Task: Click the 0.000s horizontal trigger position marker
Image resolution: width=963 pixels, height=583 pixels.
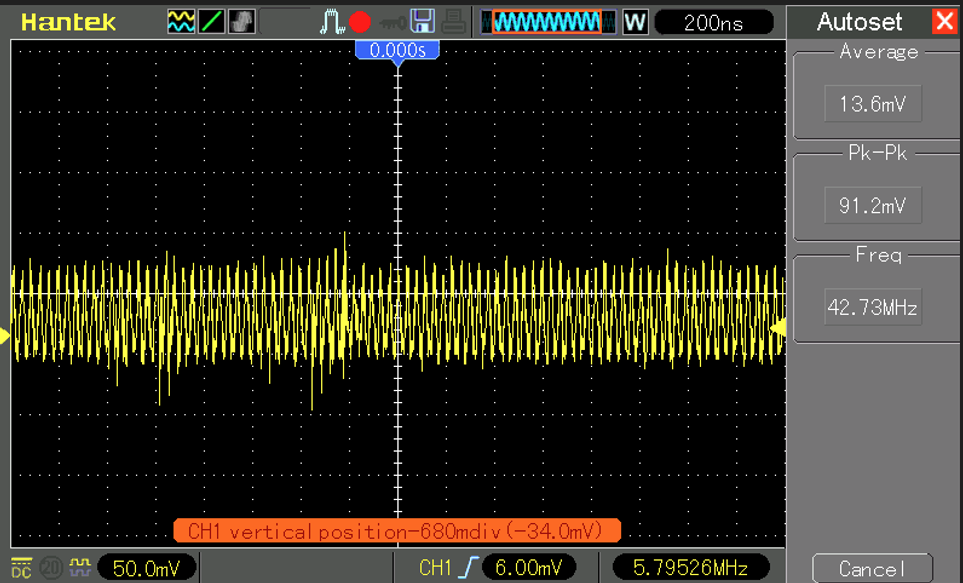Action: pos(397,49)
